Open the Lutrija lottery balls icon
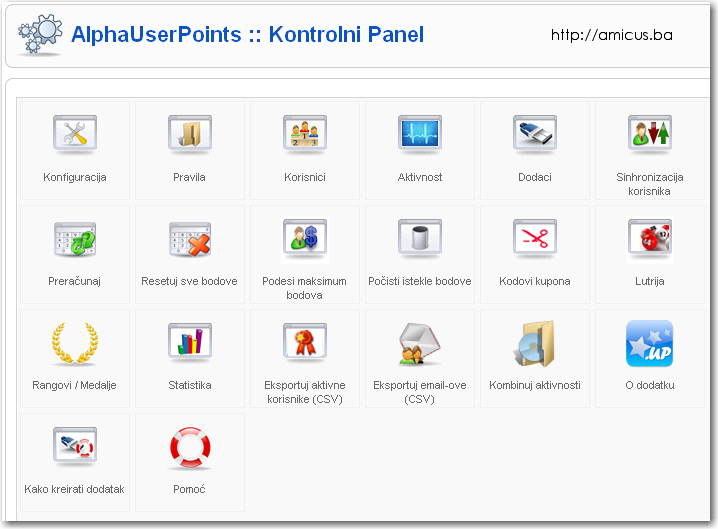718x529 pixels. click(x=649, y=237)
